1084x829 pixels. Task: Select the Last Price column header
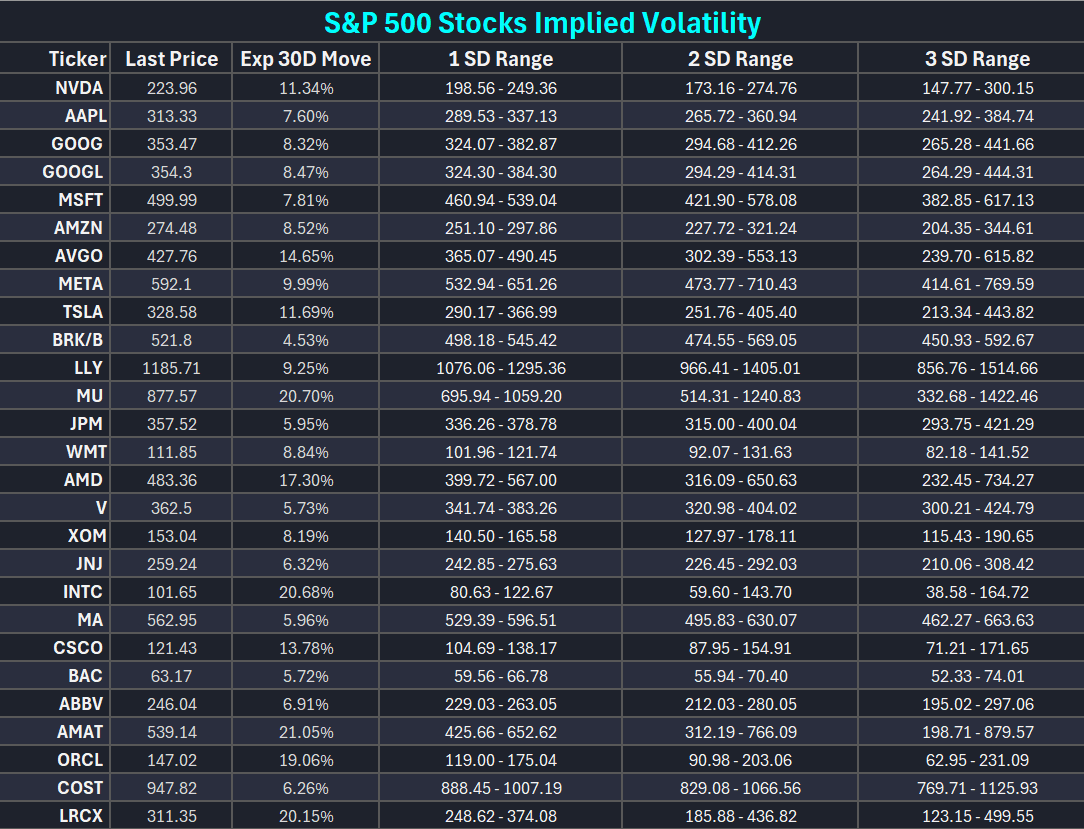pos(171,59)
